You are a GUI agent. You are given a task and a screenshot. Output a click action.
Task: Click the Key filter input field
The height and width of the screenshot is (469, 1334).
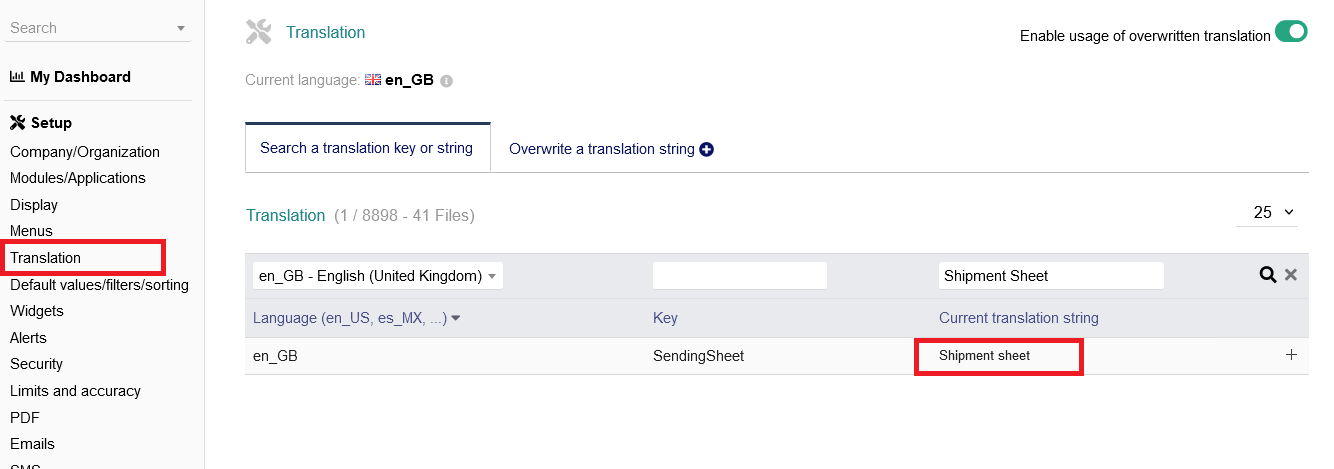739,276
